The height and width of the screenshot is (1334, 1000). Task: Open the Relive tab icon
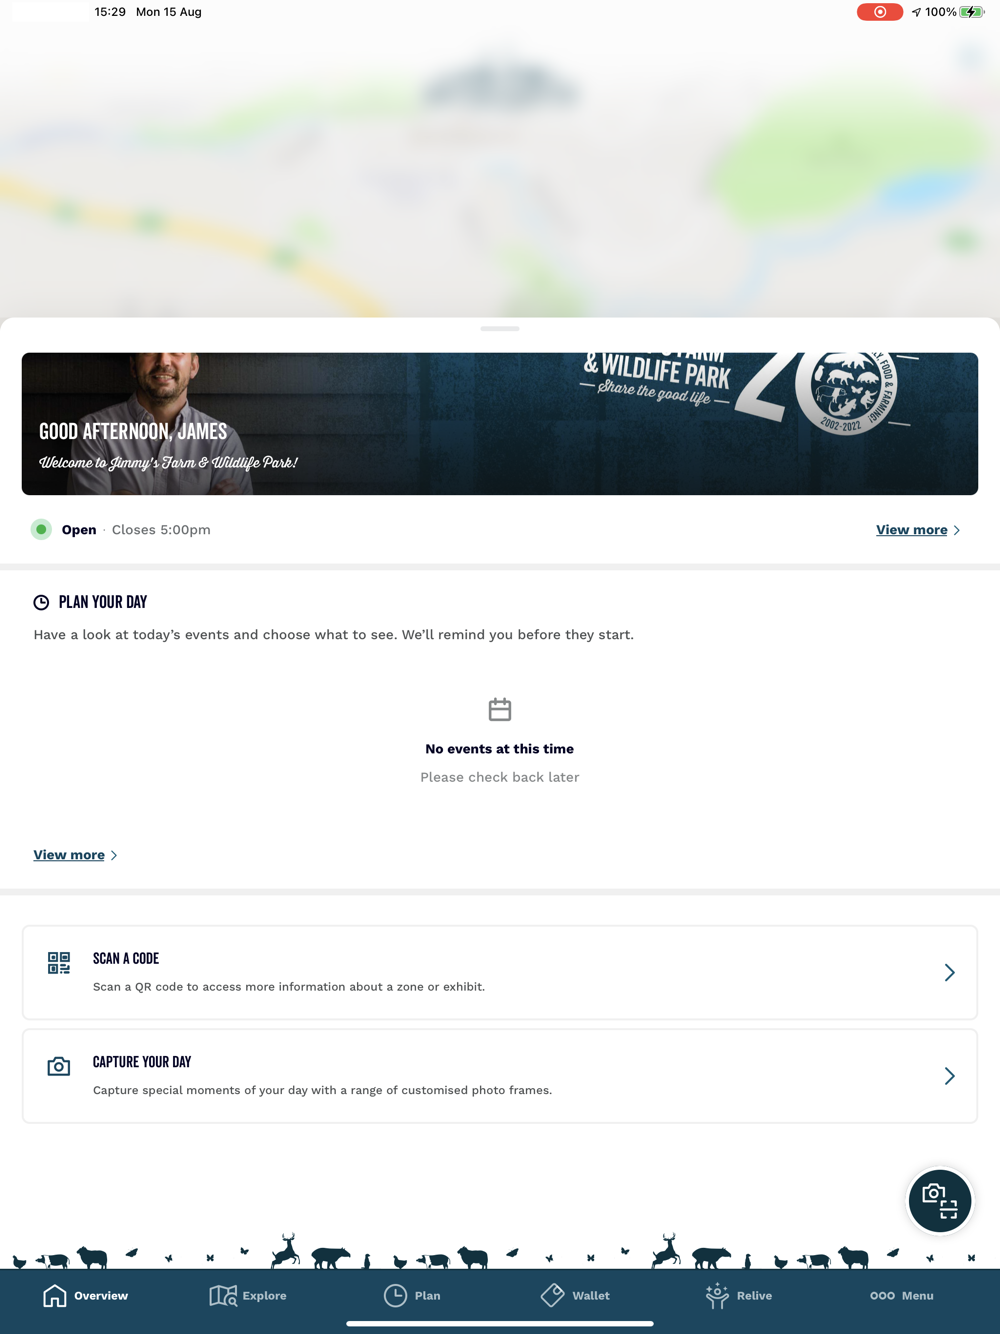pyautogui.click(x=717, y=1296)
